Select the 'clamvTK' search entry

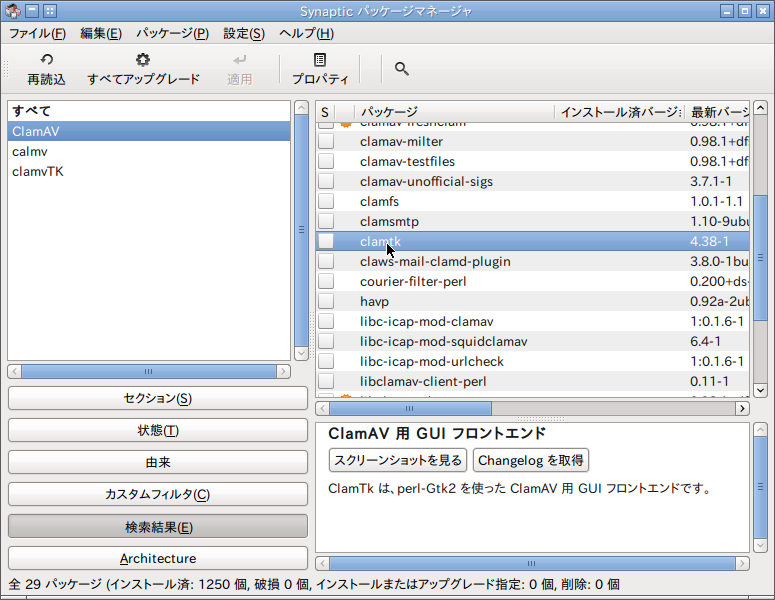click(x=149, y=171)
